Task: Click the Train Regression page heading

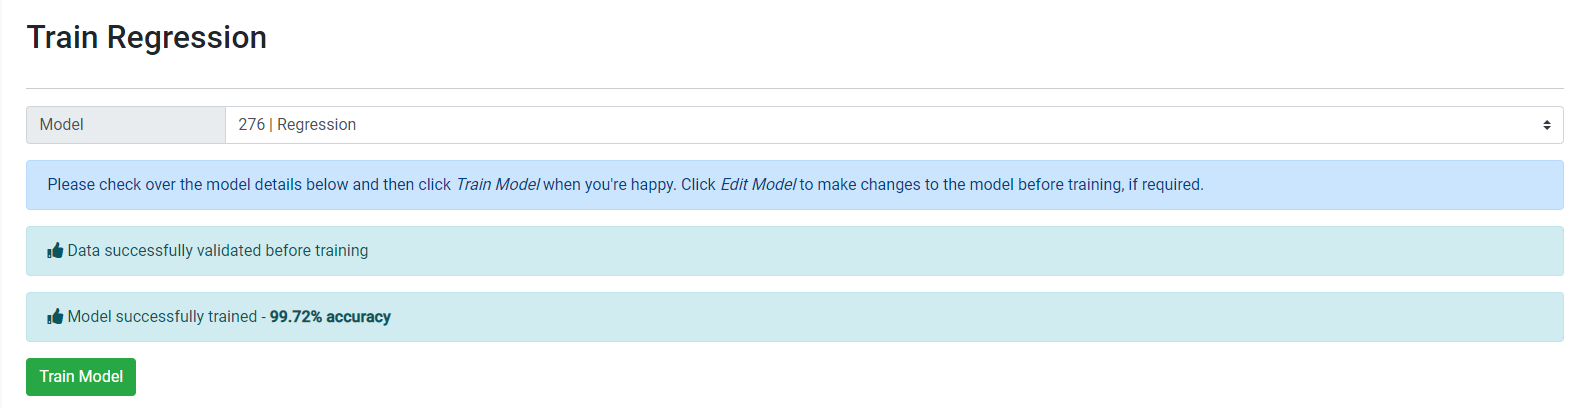Action: pos(147,38)
